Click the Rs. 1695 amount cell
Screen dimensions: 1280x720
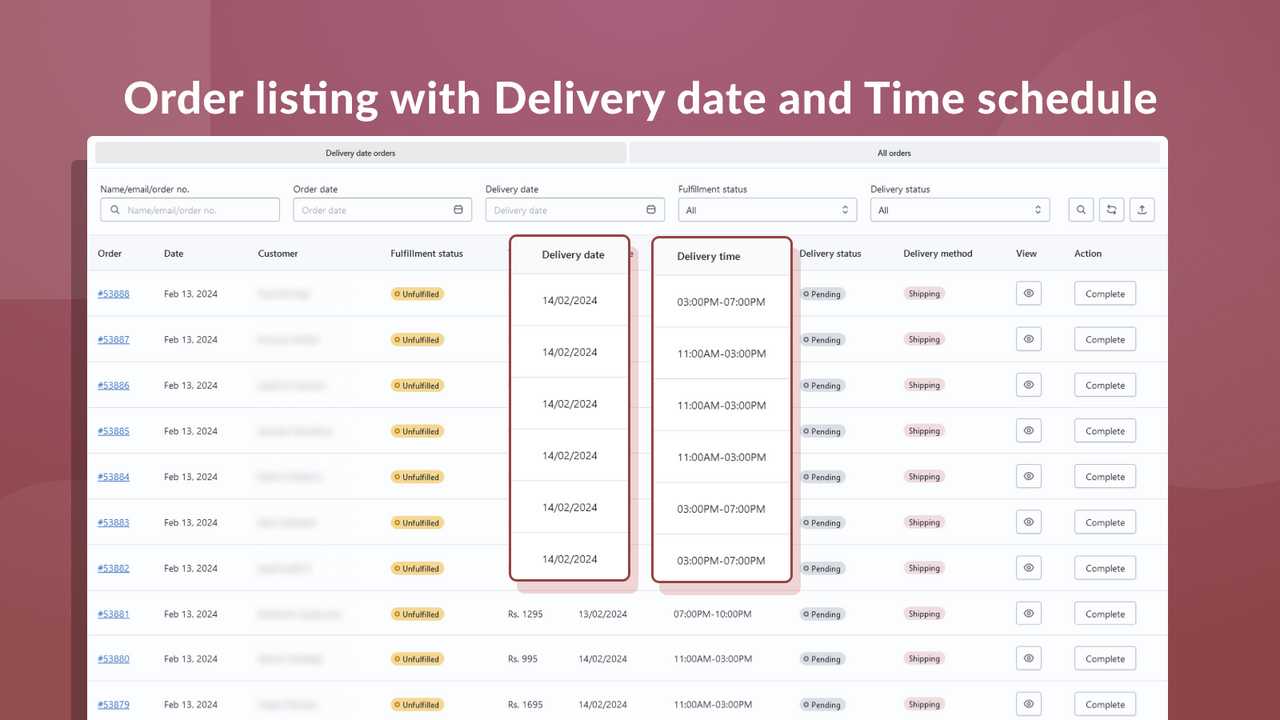525,705
